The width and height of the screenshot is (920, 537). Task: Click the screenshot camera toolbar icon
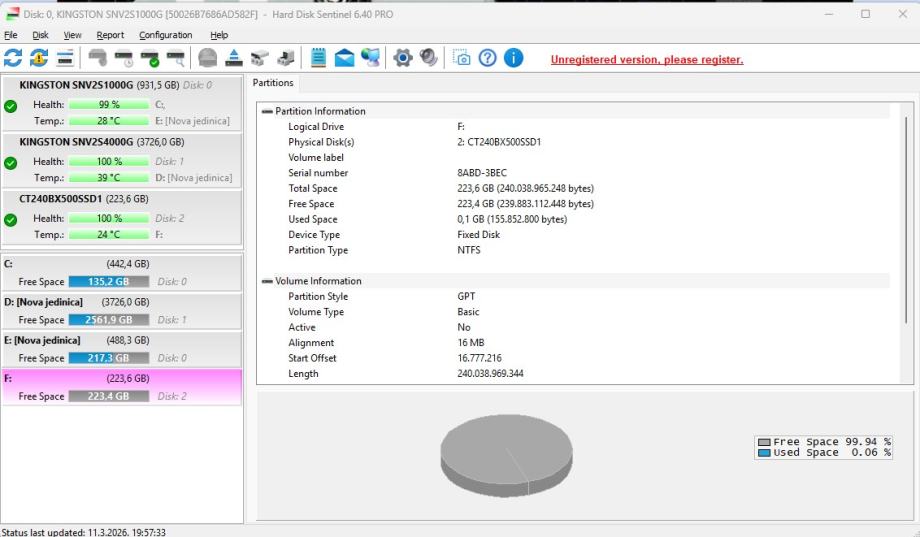(461, 58)
